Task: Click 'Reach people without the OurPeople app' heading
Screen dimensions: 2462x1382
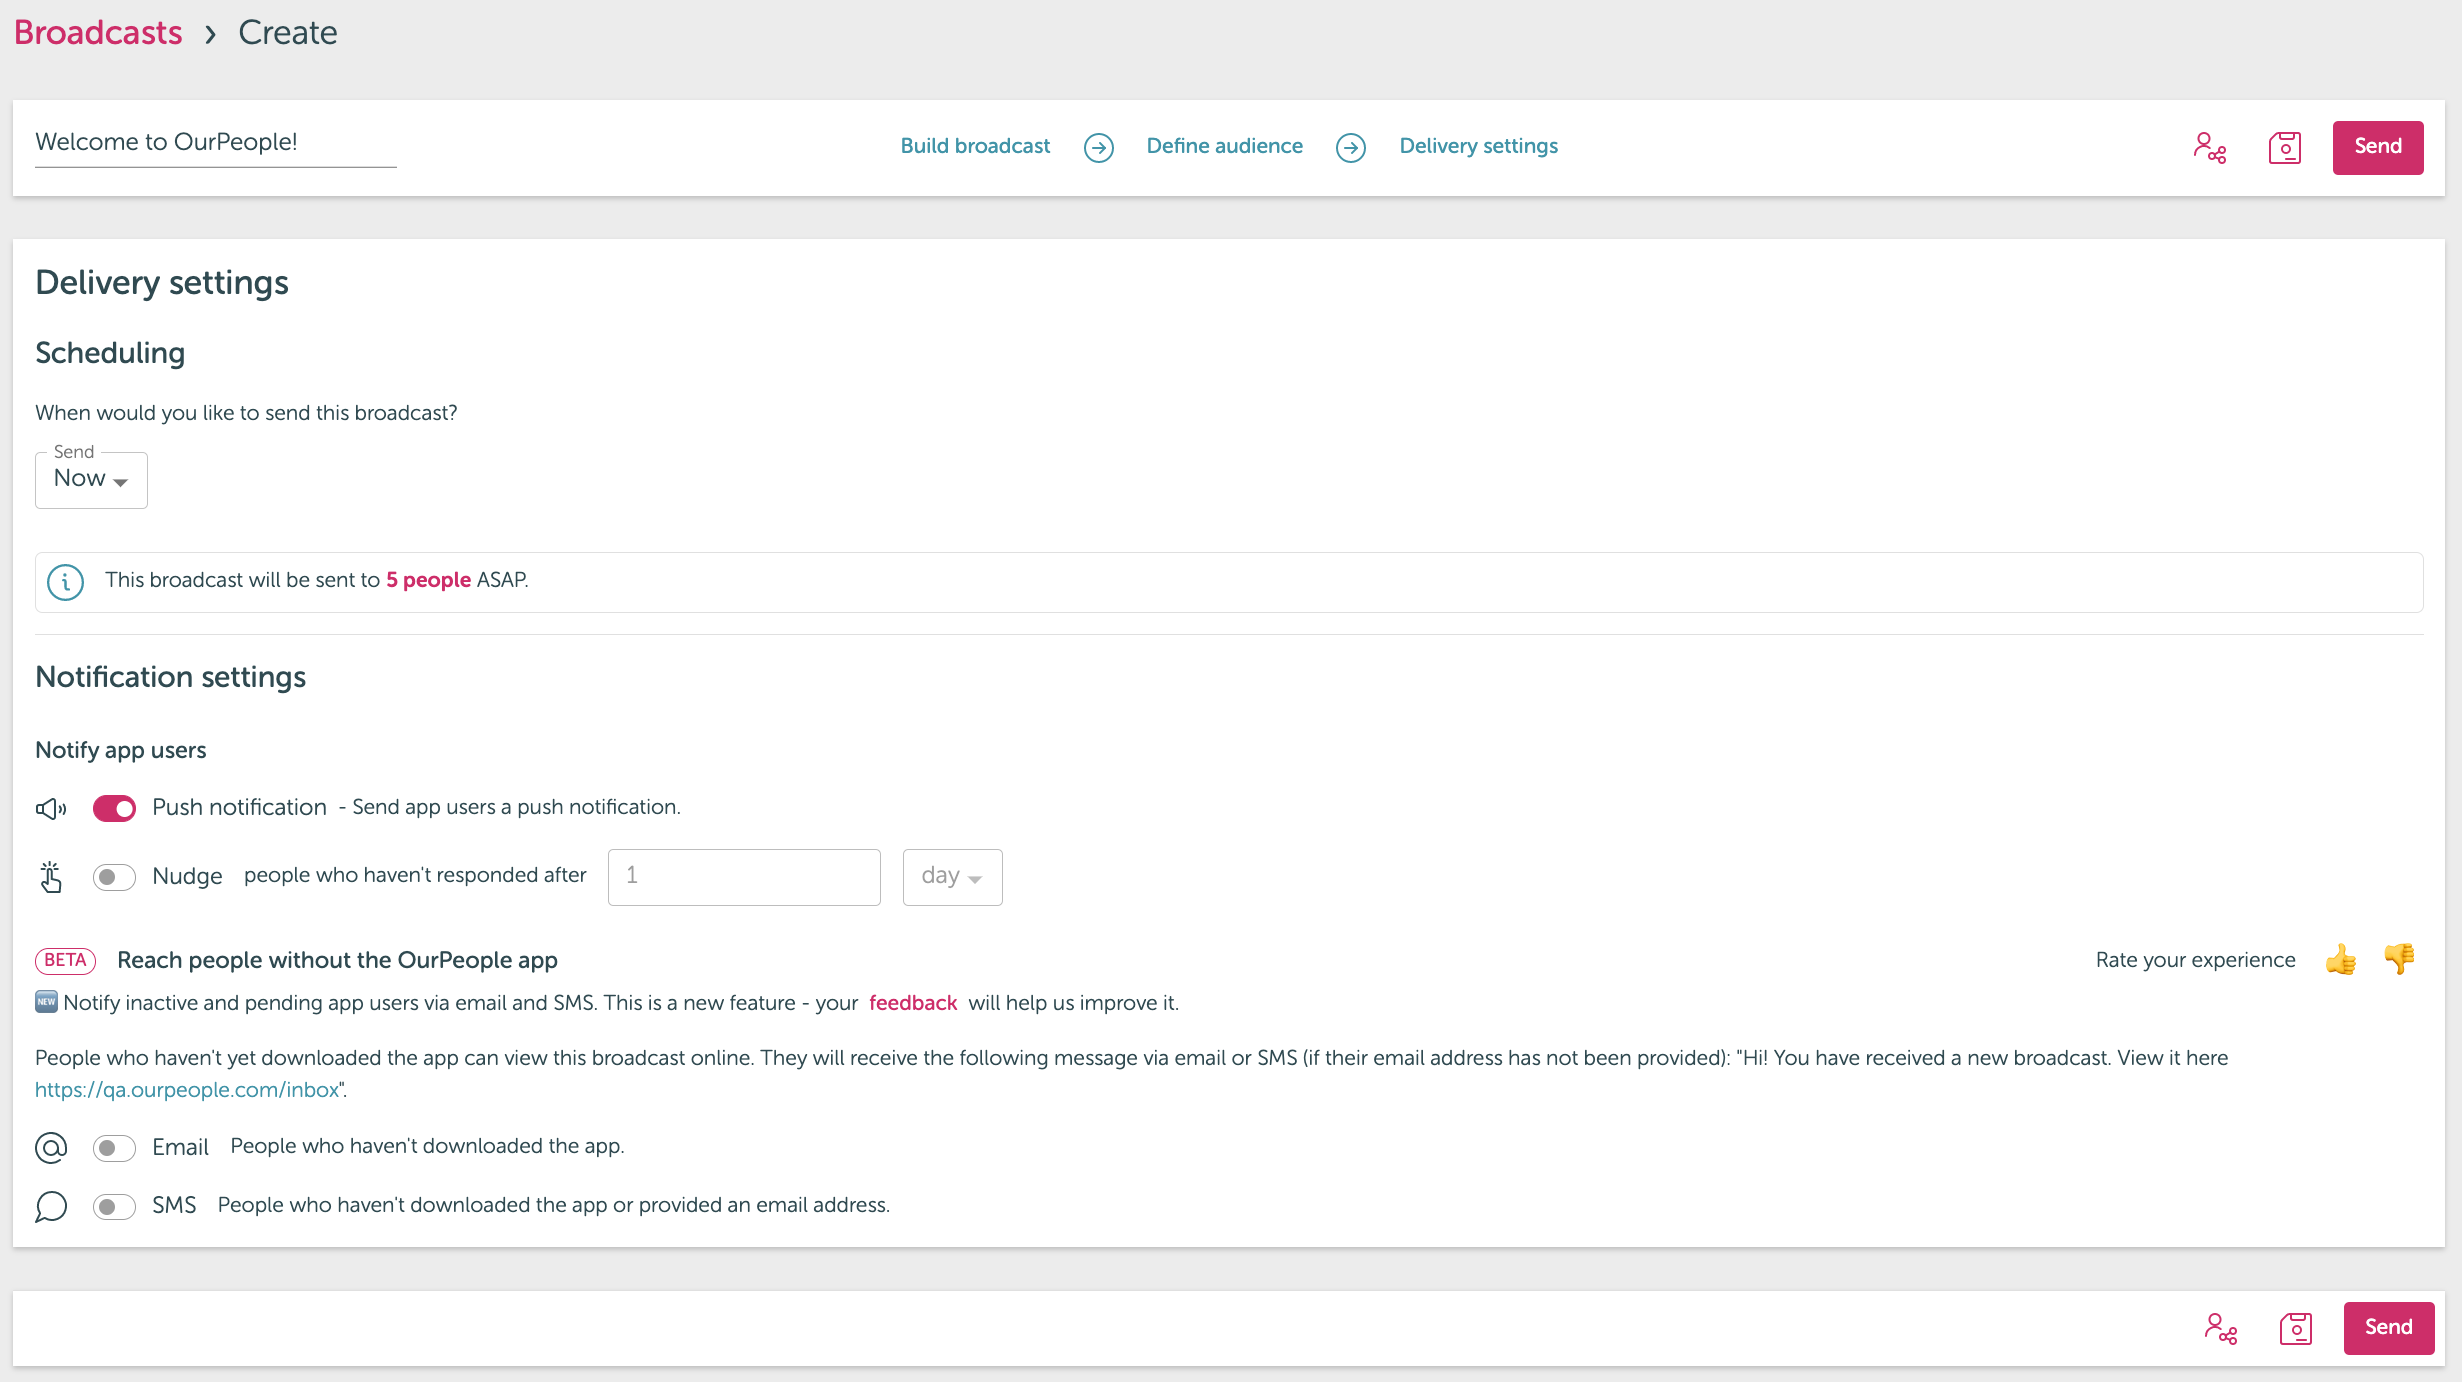Action: pyautogui.click(x=337, y=960)
